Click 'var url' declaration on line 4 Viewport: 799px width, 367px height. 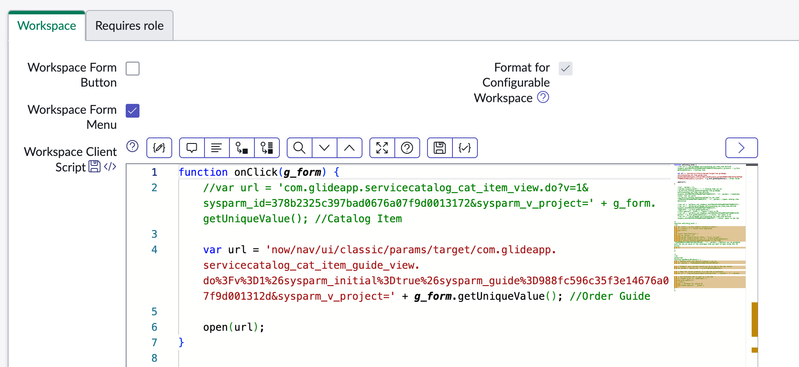click(225, 250)
